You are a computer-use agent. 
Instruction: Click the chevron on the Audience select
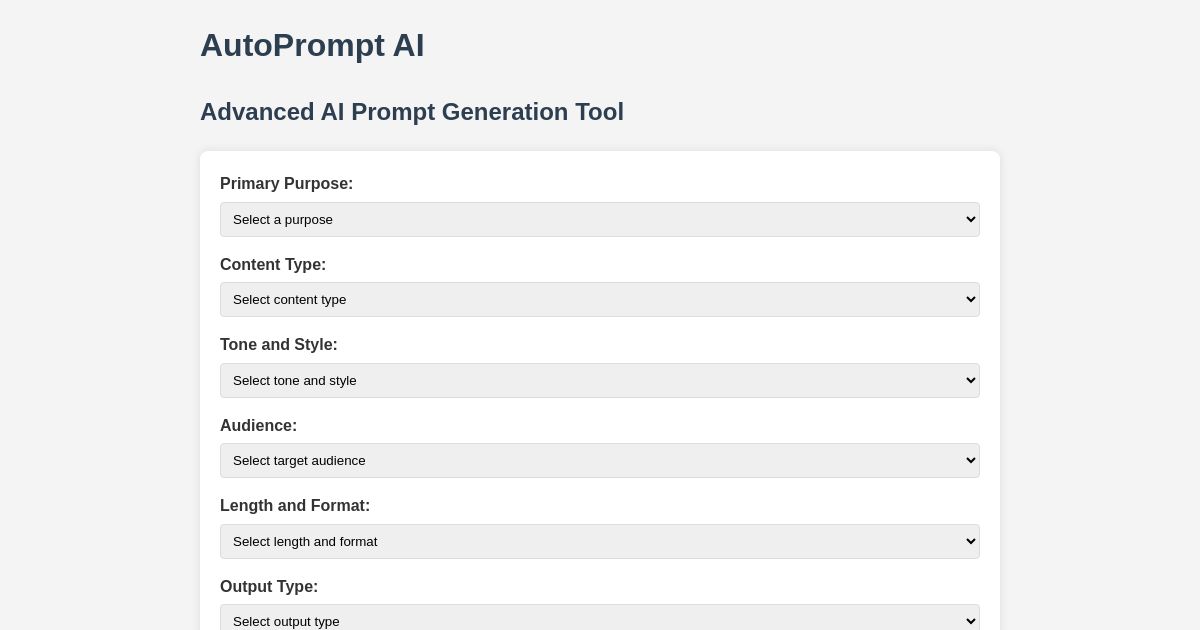(x=966, y=460)
